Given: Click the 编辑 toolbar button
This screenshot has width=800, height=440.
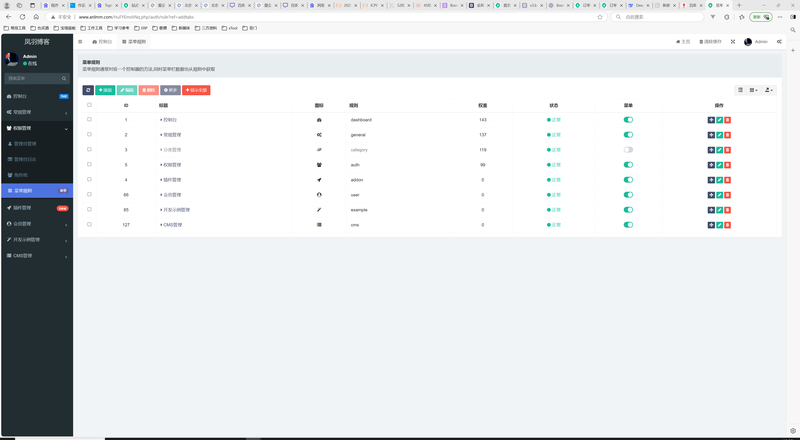Looking at the screenshot, I should pos(127,90).
